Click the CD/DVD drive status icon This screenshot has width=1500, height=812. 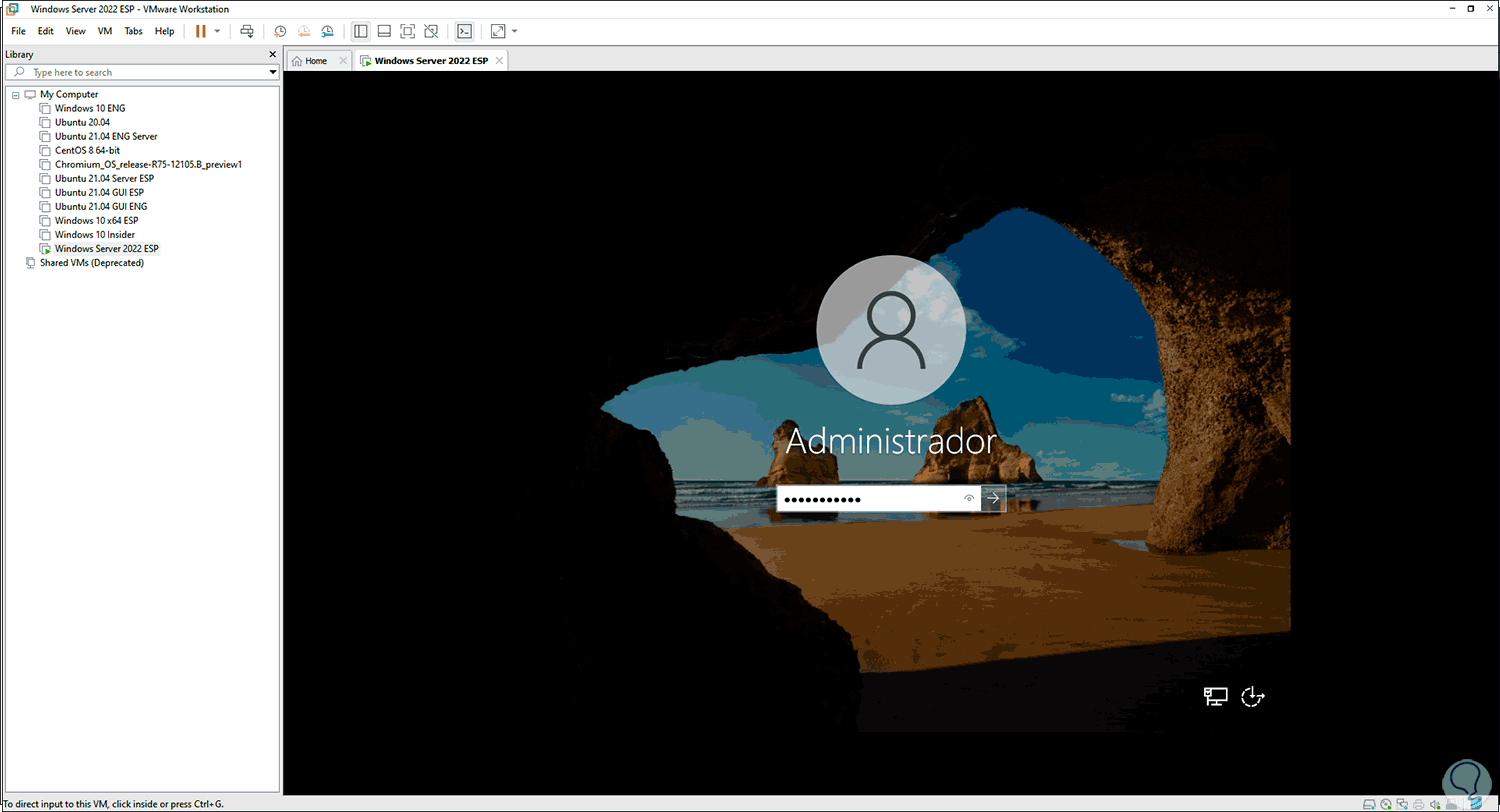click(x=1385, y=804)
